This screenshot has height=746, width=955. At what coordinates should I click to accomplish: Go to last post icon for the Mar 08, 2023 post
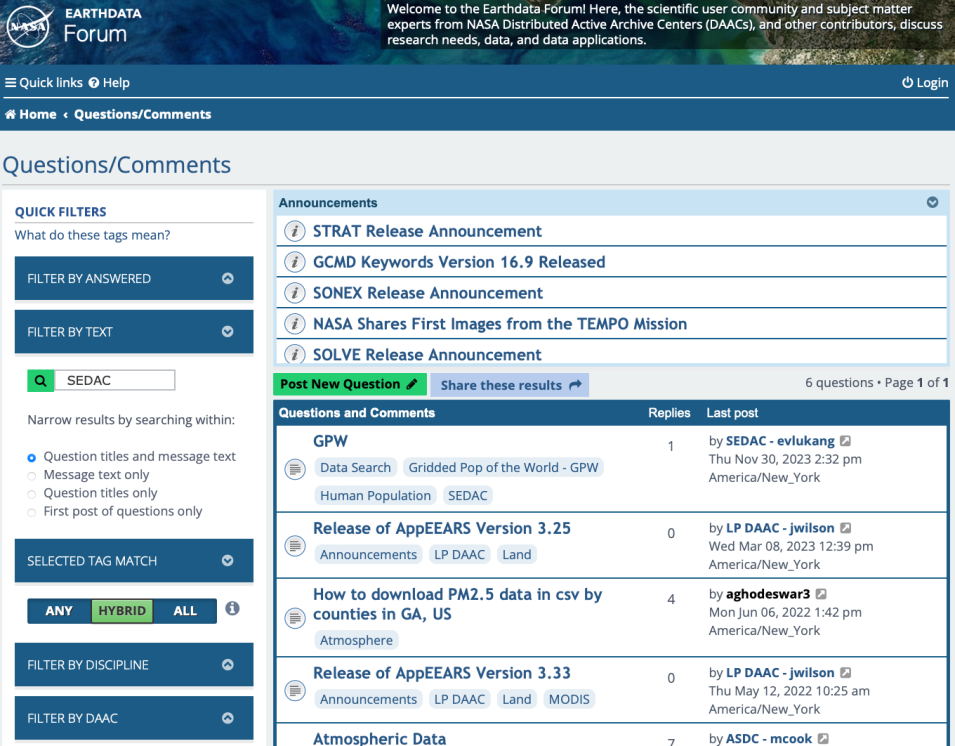[x=845, y=528]
